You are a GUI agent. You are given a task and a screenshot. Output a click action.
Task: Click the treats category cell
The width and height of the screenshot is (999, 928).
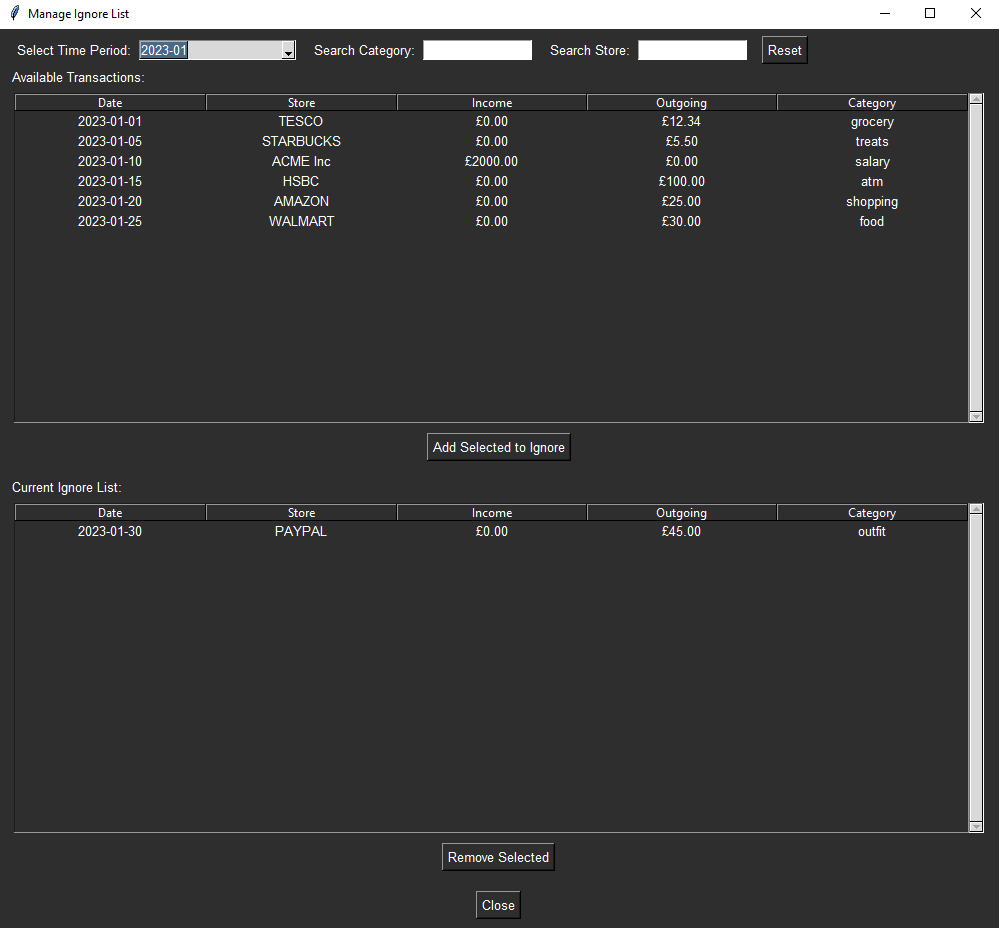pyautogui.click(x=872, y=141)
